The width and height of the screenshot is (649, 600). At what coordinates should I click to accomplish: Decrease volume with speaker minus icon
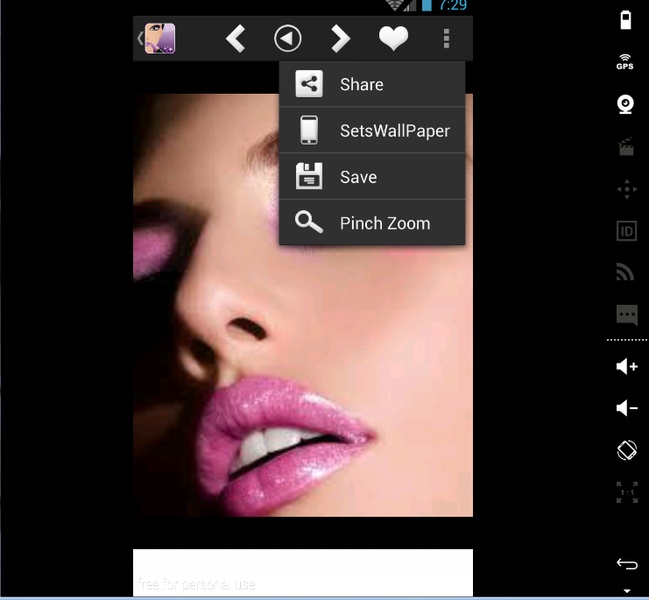click(x=627, y=408)
